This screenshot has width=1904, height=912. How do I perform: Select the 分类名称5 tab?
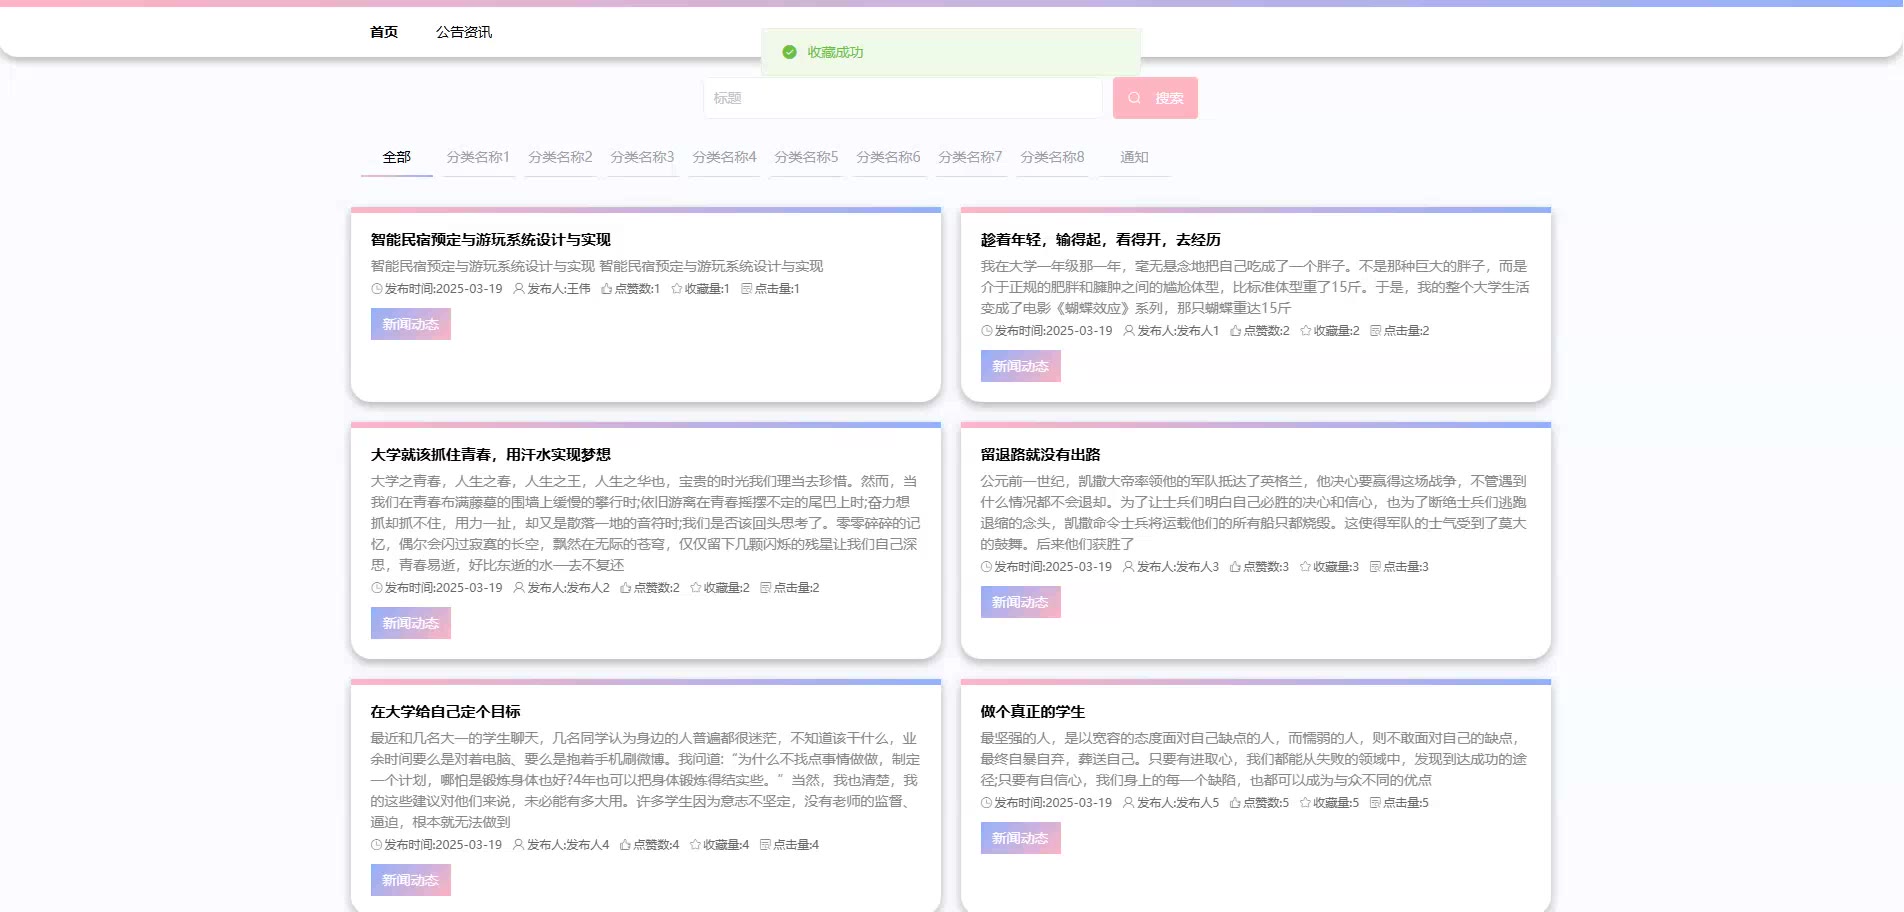pos(806,157)
